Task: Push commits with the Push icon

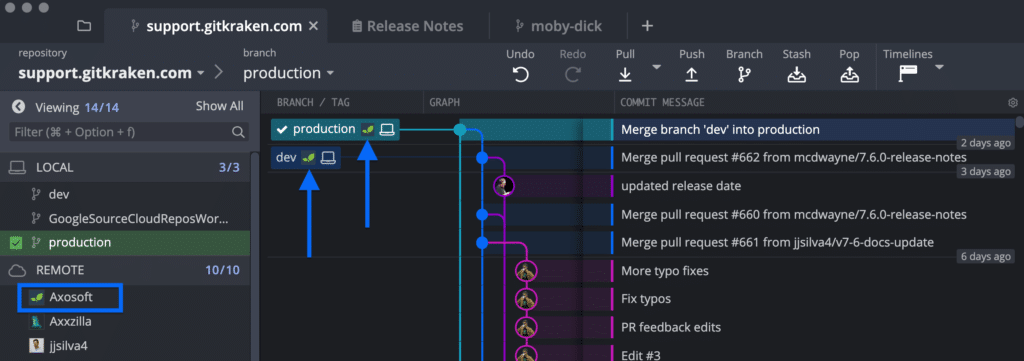Action: pos(692,75)
